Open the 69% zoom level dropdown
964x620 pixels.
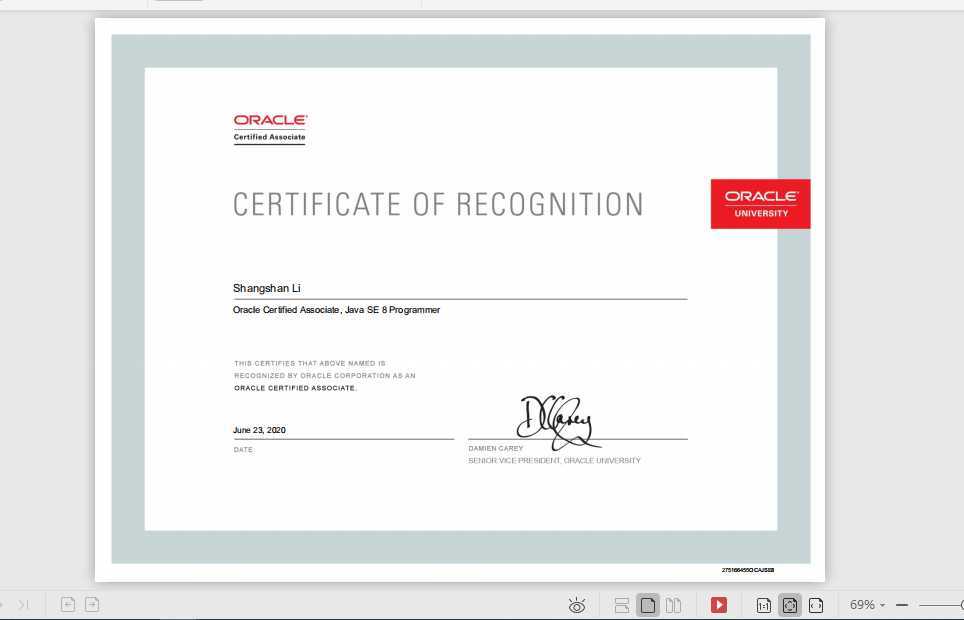(867, 605)
